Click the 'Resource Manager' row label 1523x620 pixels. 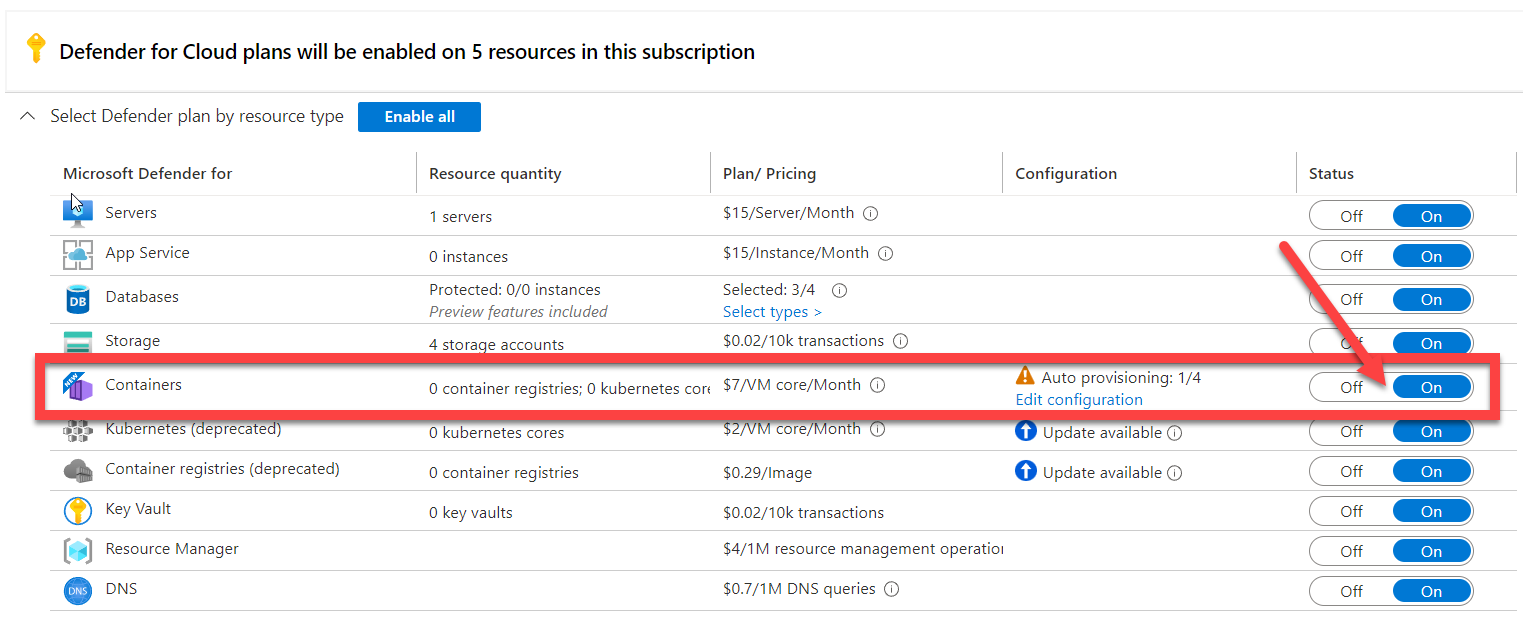172,548
